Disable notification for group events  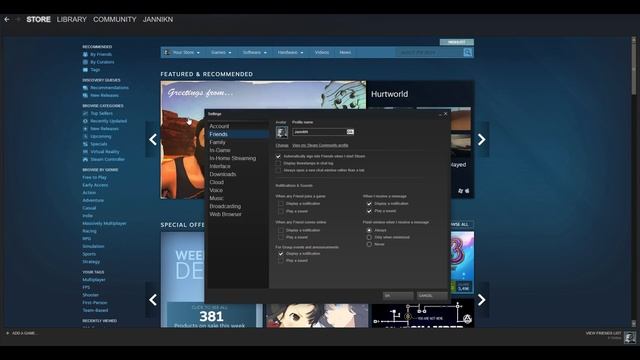coord(281,253)
